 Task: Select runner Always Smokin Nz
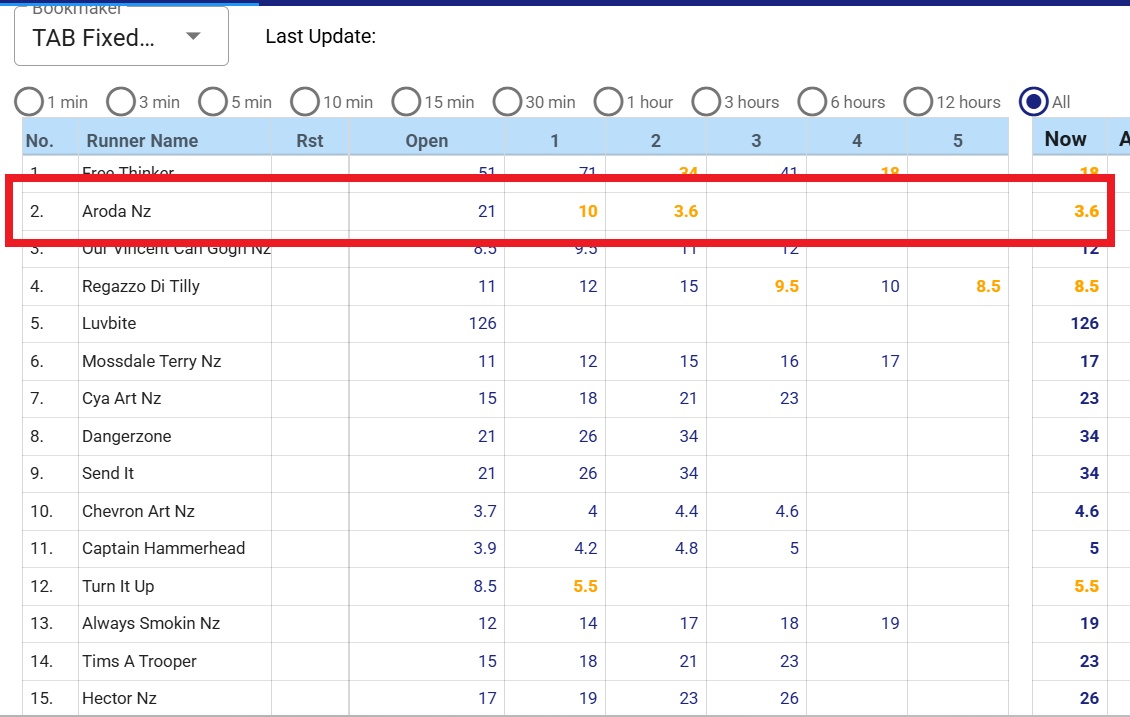point(151,623)
